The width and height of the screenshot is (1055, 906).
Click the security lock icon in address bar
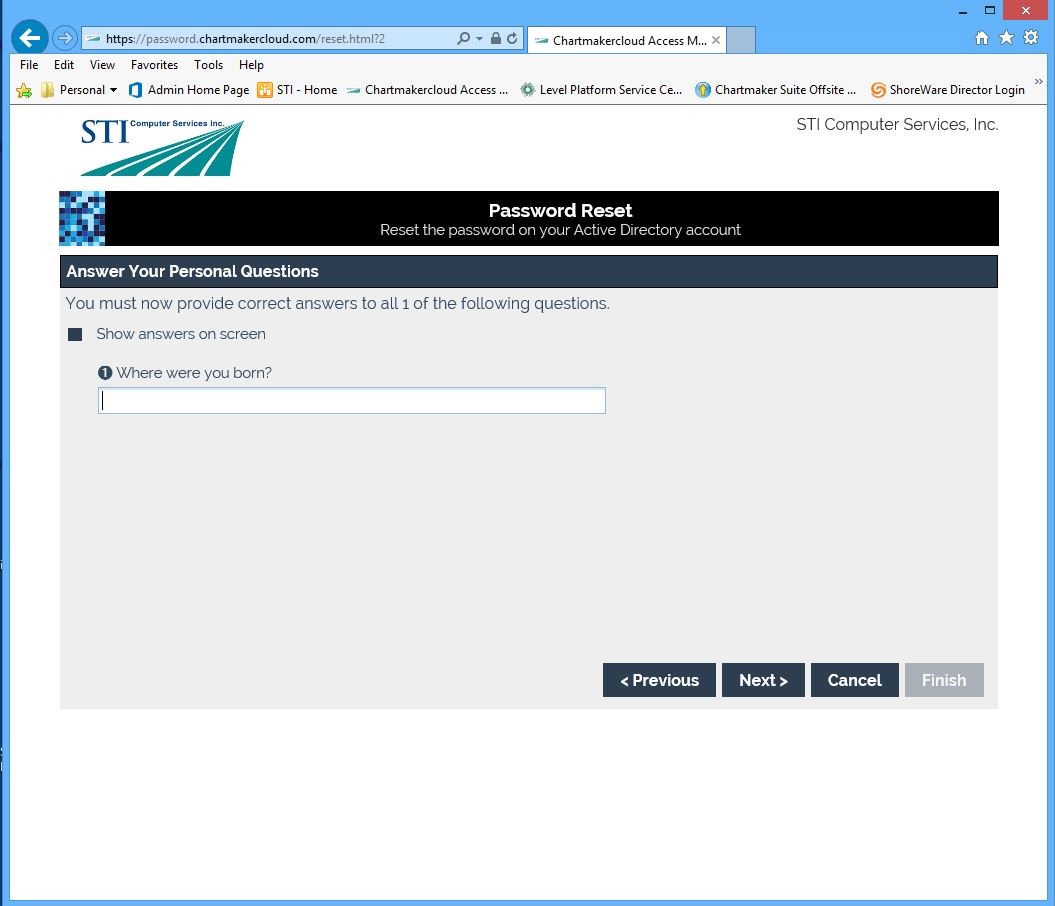coord(496,39)
